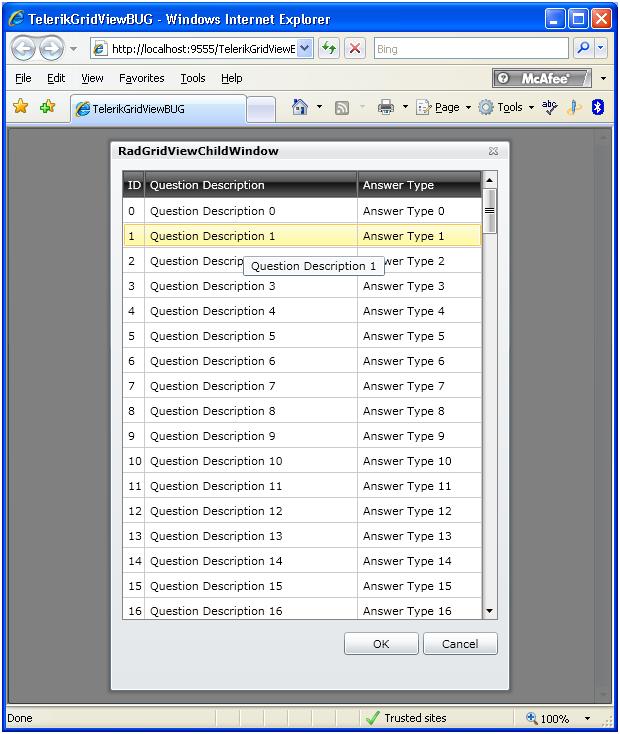Click the browser Back arrow button
Image resolution: width=620 pixels, height=734 pixels.
(23, 48)
